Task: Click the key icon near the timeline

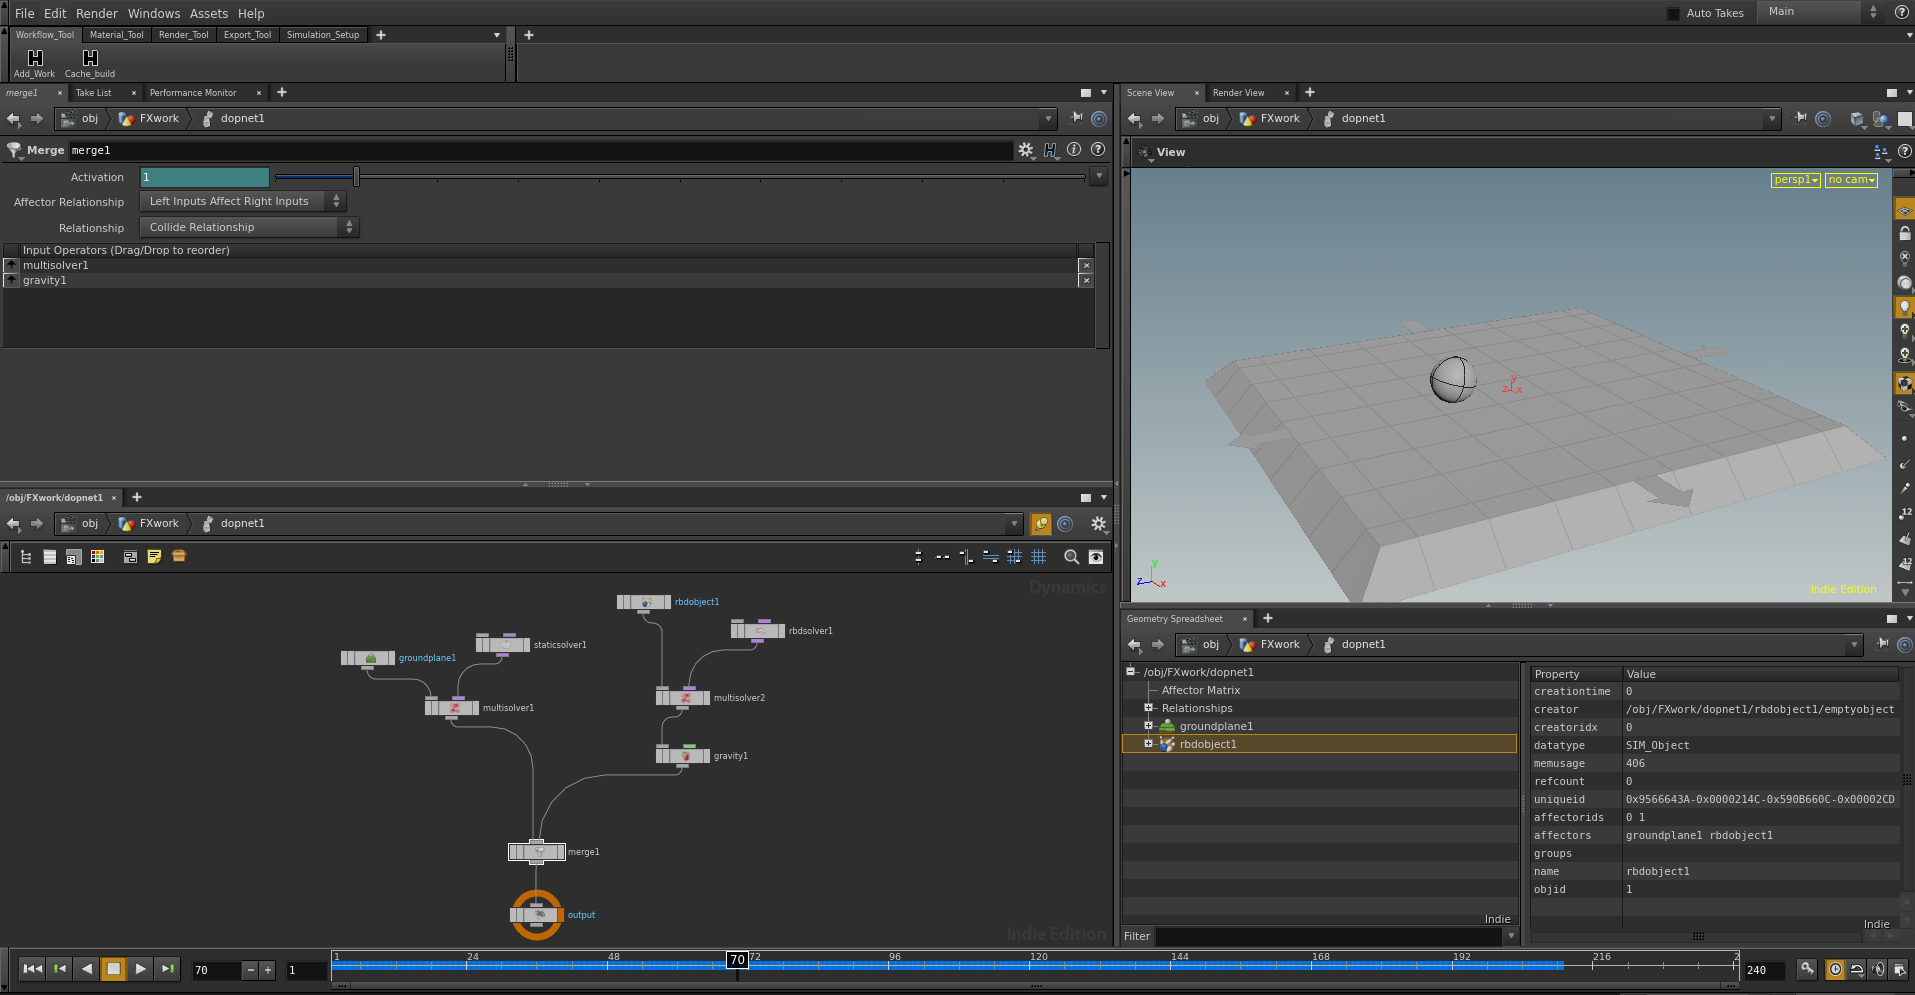Action: coord(1807,970)
